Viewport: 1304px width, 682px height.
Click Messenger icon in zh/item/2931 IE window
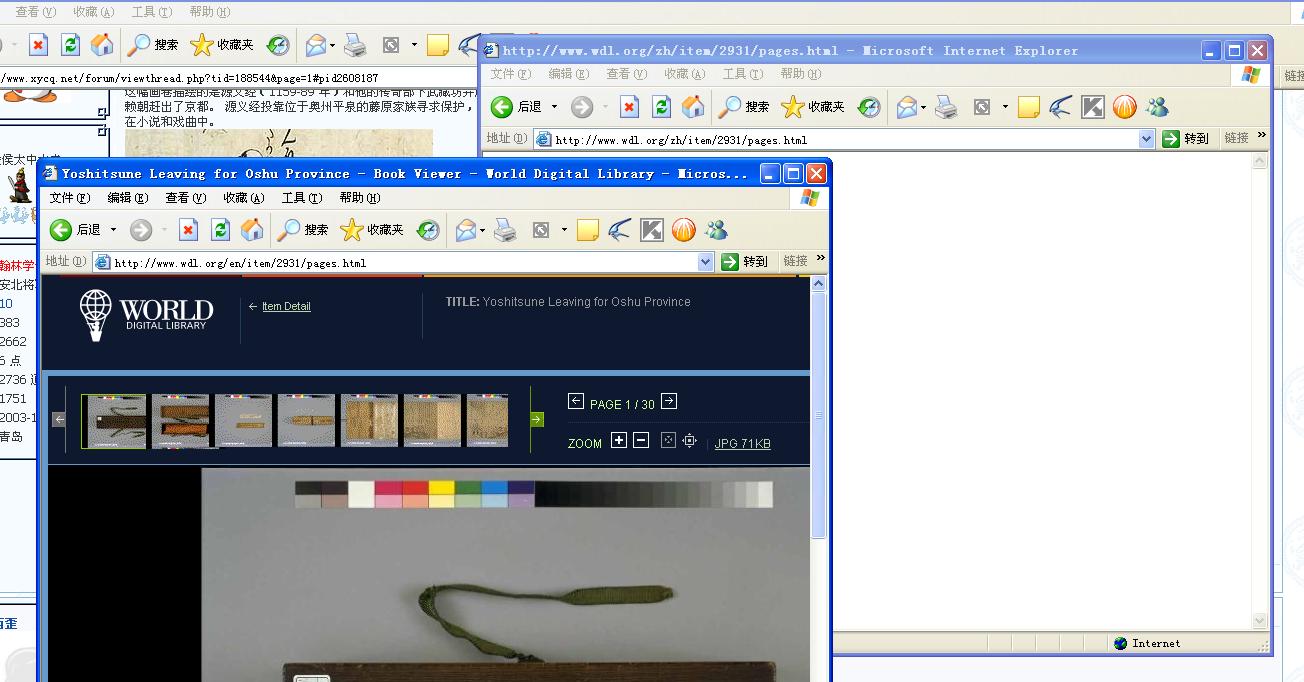1157,107
